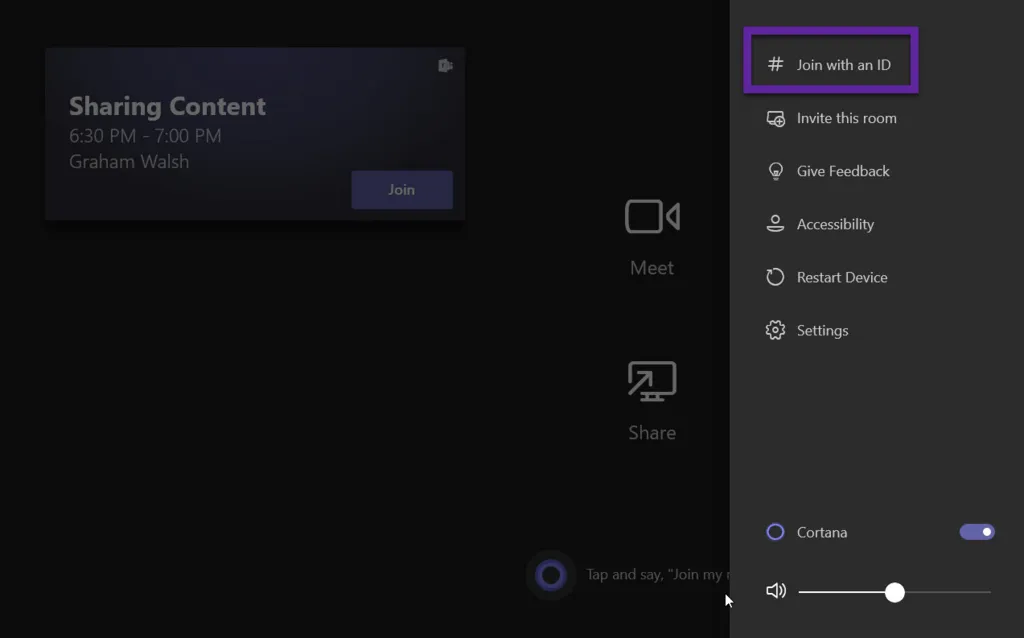Select the Join with an ID menu label
This screenshot has width=1024, height=638.
pyautogui.click(x=843, y=65)
